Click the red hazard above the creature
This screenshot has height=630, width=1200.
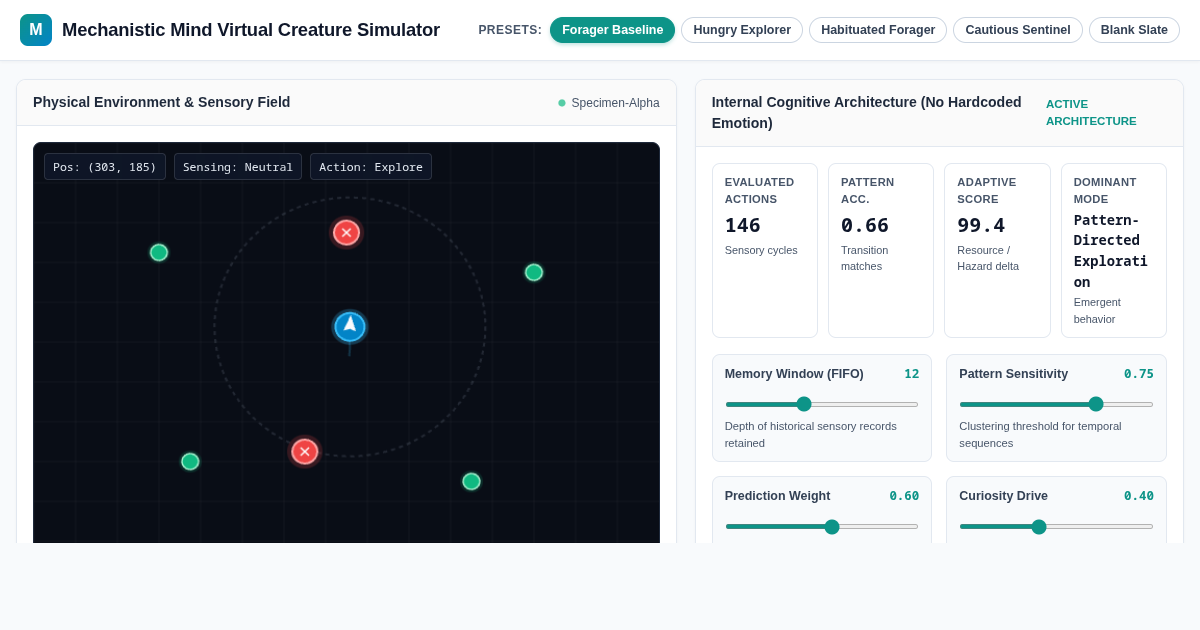(346, 232)
